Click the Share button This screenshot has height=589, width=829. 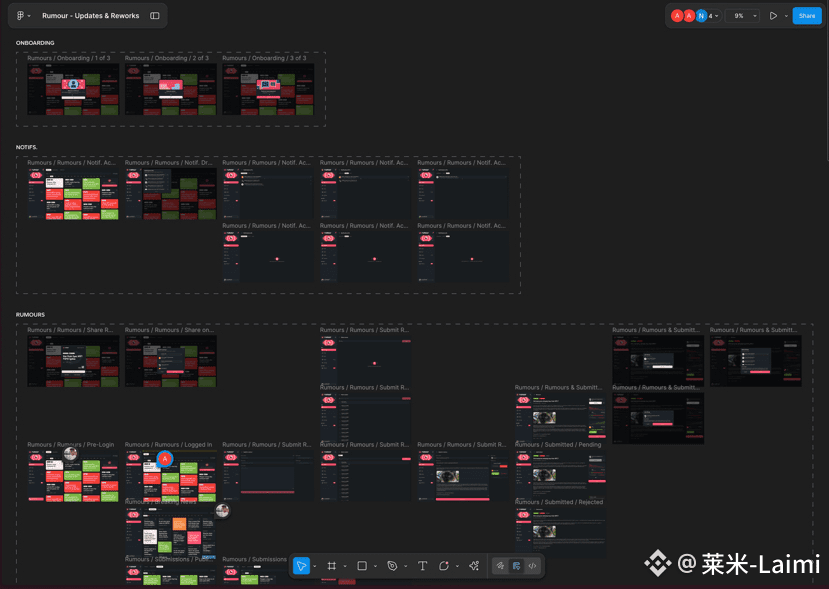pos(806,16)
